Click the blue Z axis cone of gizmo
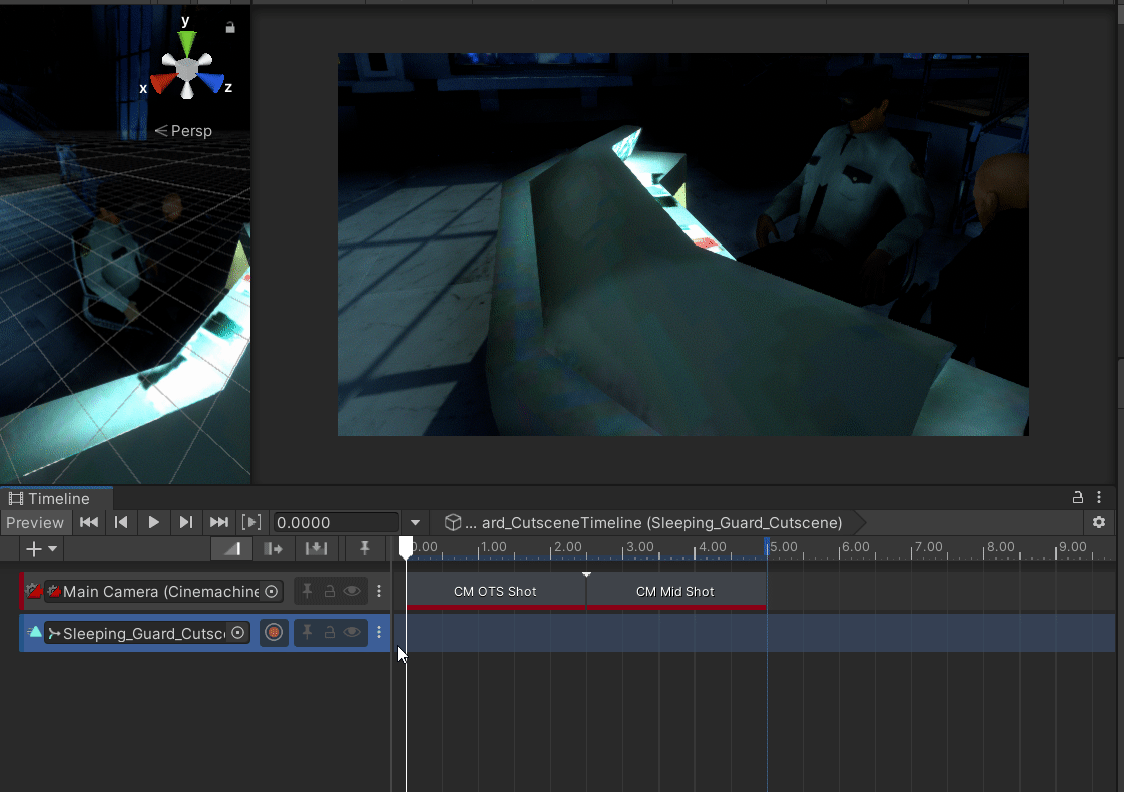 (211, 82)
